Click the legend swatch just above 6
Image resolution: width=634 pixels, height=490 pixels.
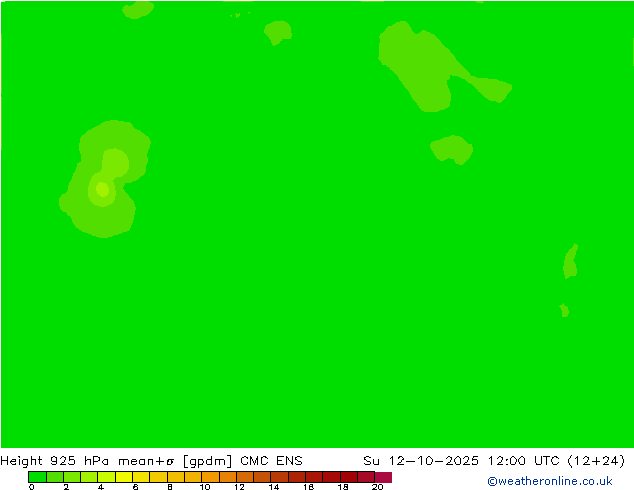click(141, 477)
